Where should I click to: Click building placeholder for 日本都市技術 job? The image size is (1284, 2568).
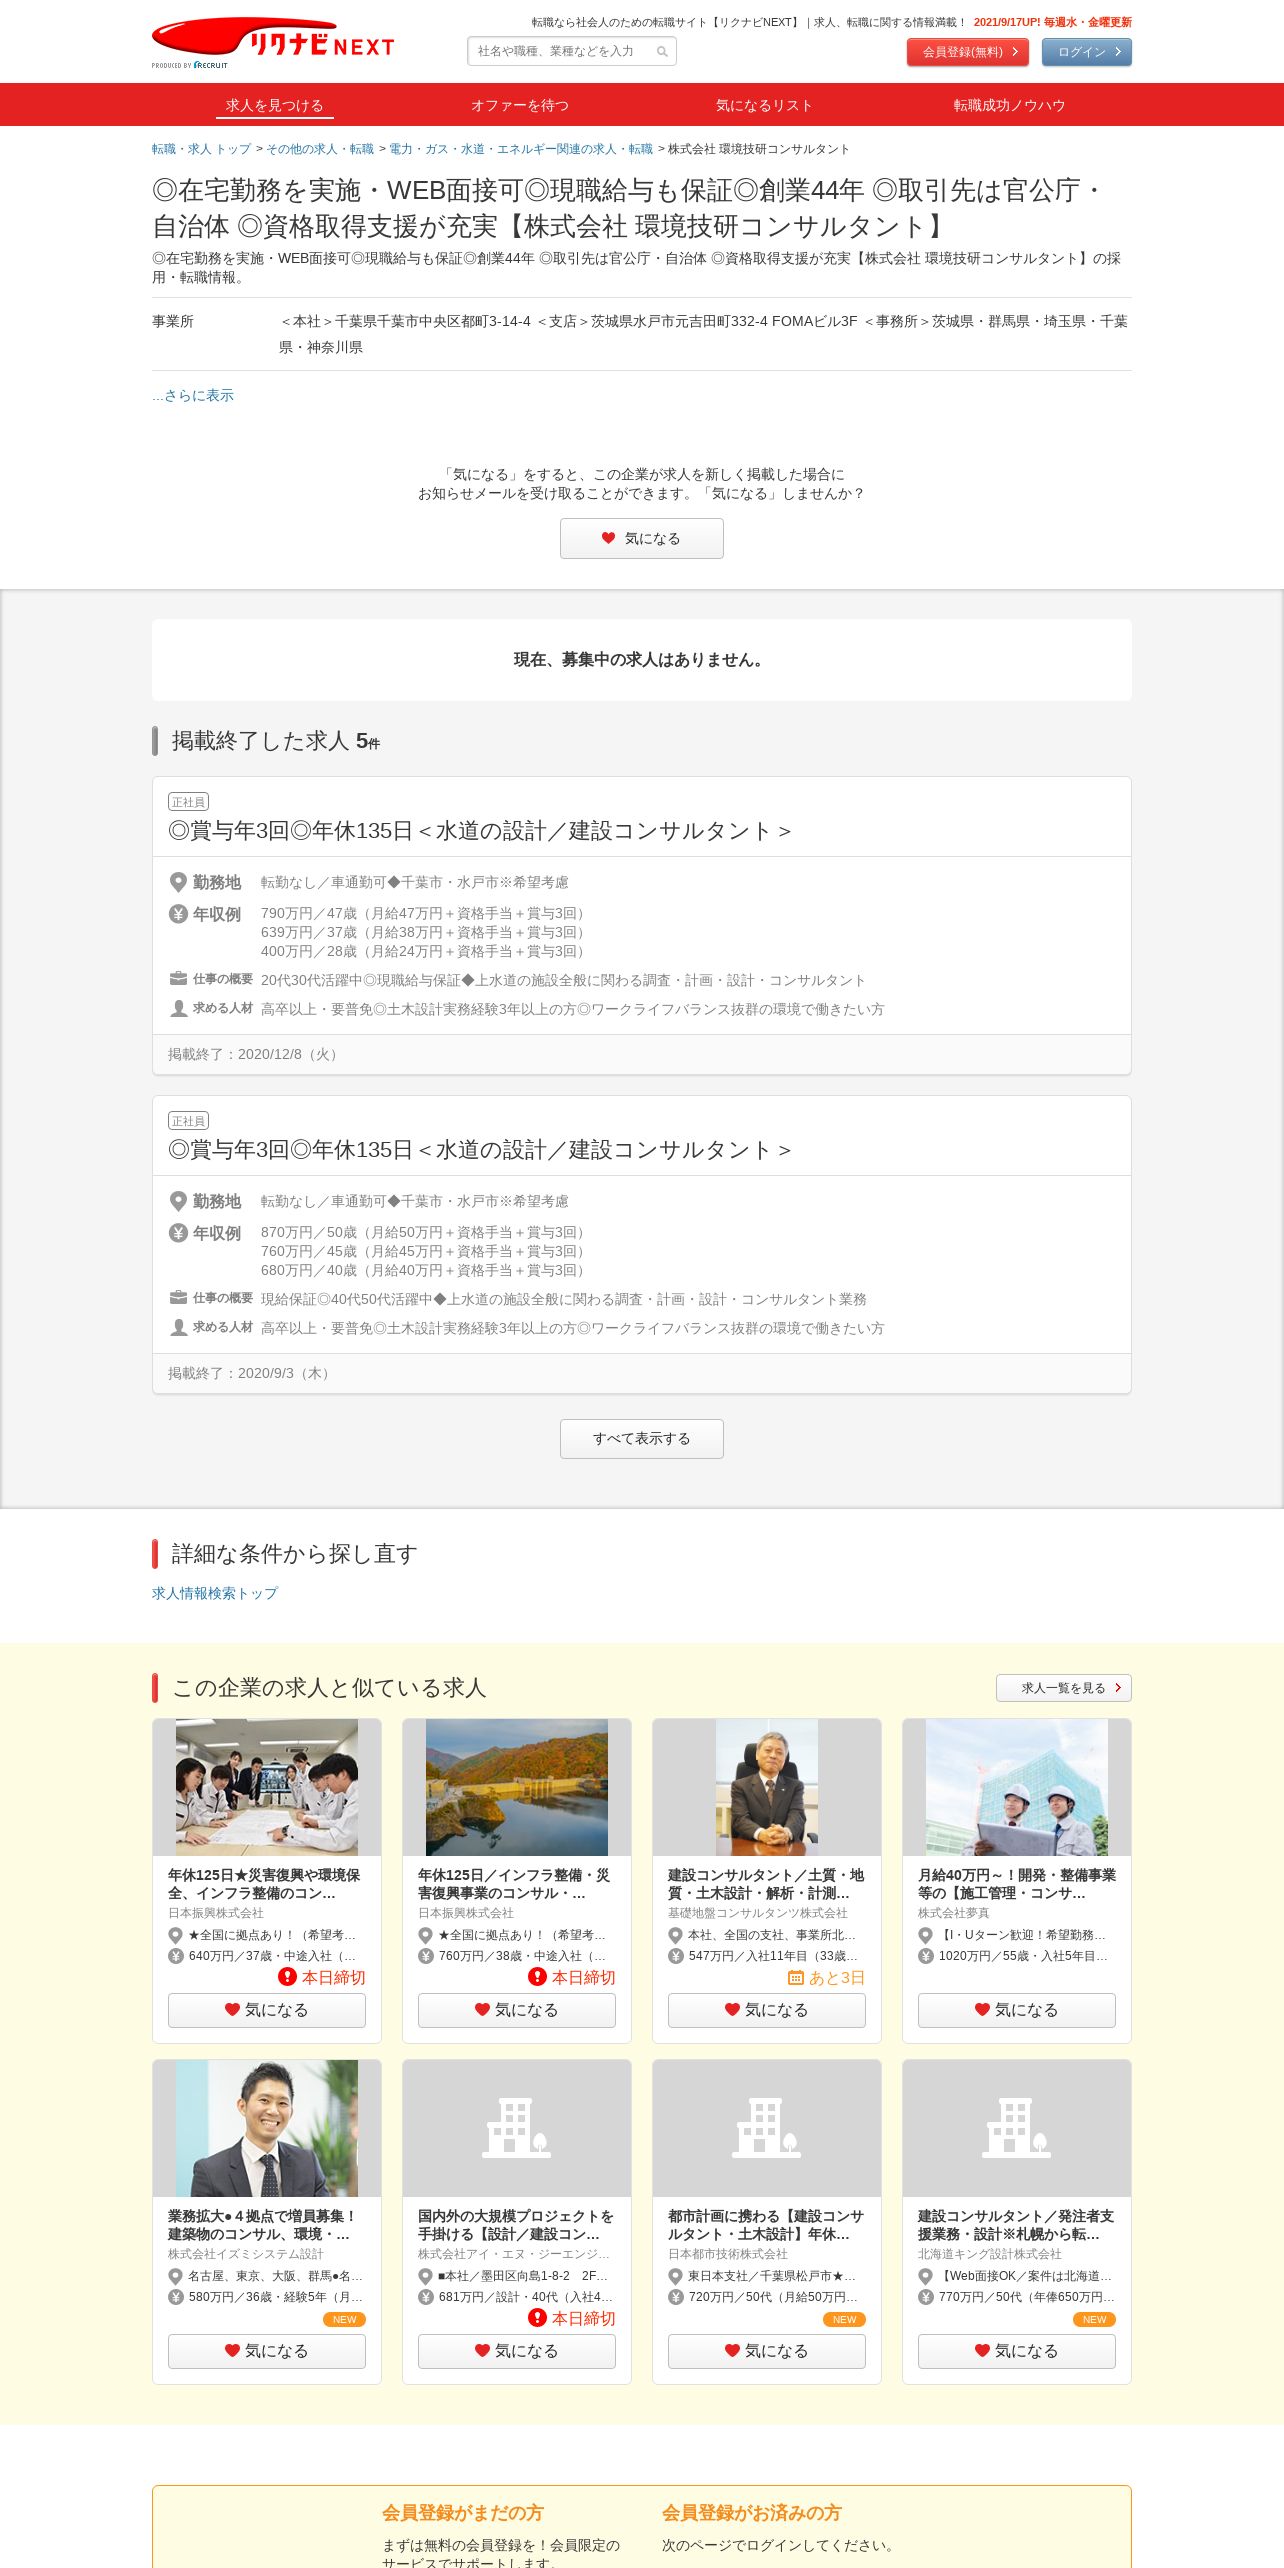click(x=767, y=2128)
